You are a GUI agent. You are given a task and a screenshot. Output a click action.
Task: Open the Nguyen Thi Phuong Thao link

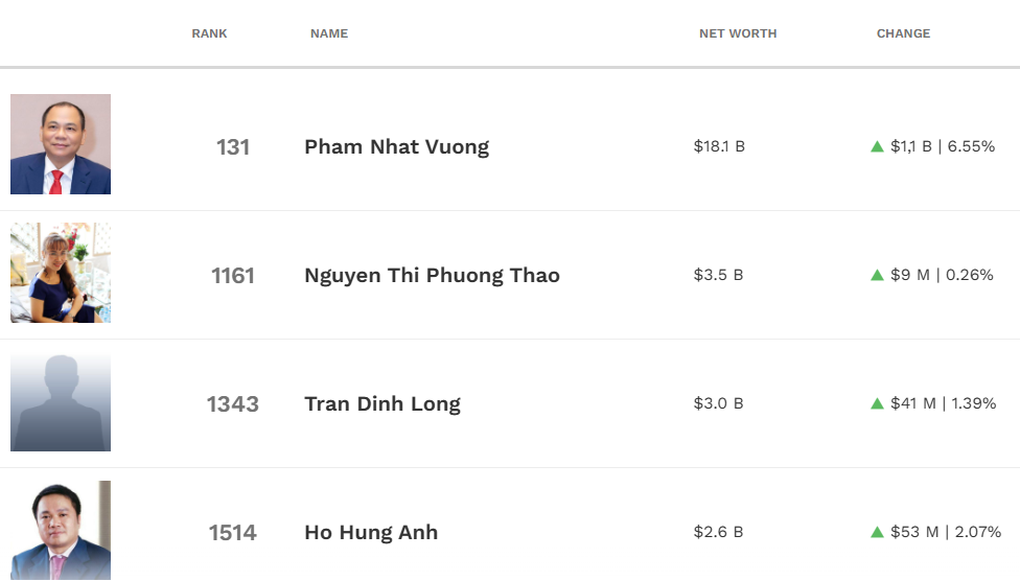(432, 276)
